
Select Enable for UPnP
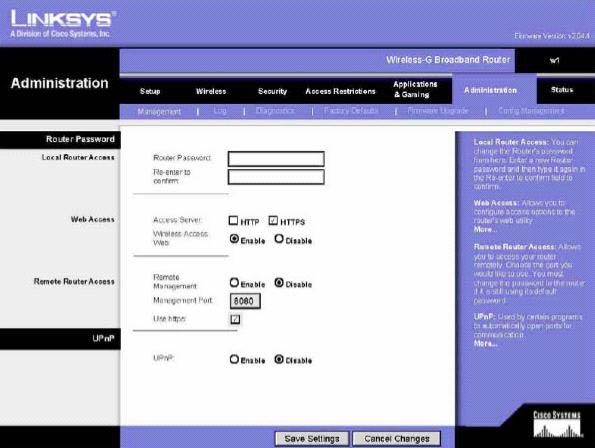[234, 359]
